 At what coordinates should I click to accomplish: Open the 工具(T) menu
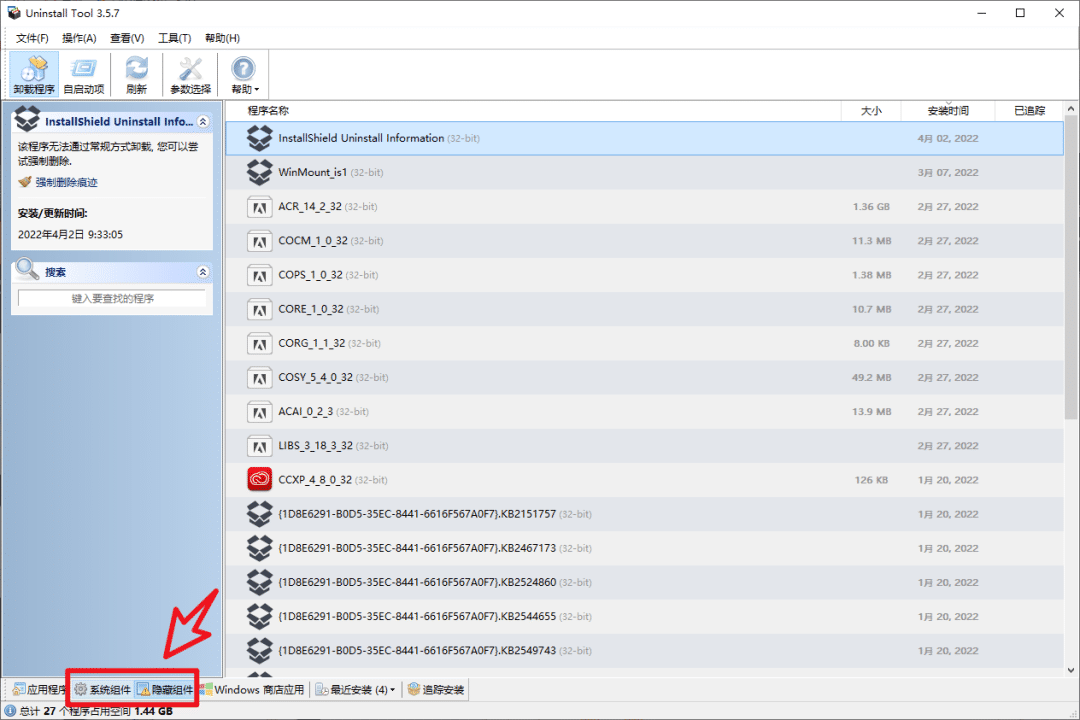click(174, 38)
